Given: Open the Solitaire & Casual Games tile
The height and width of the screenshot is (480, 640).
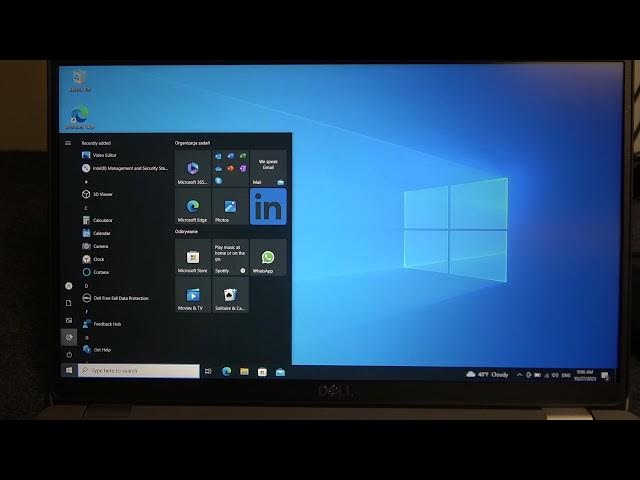Looking at the screenshot, I should point(230,295).
